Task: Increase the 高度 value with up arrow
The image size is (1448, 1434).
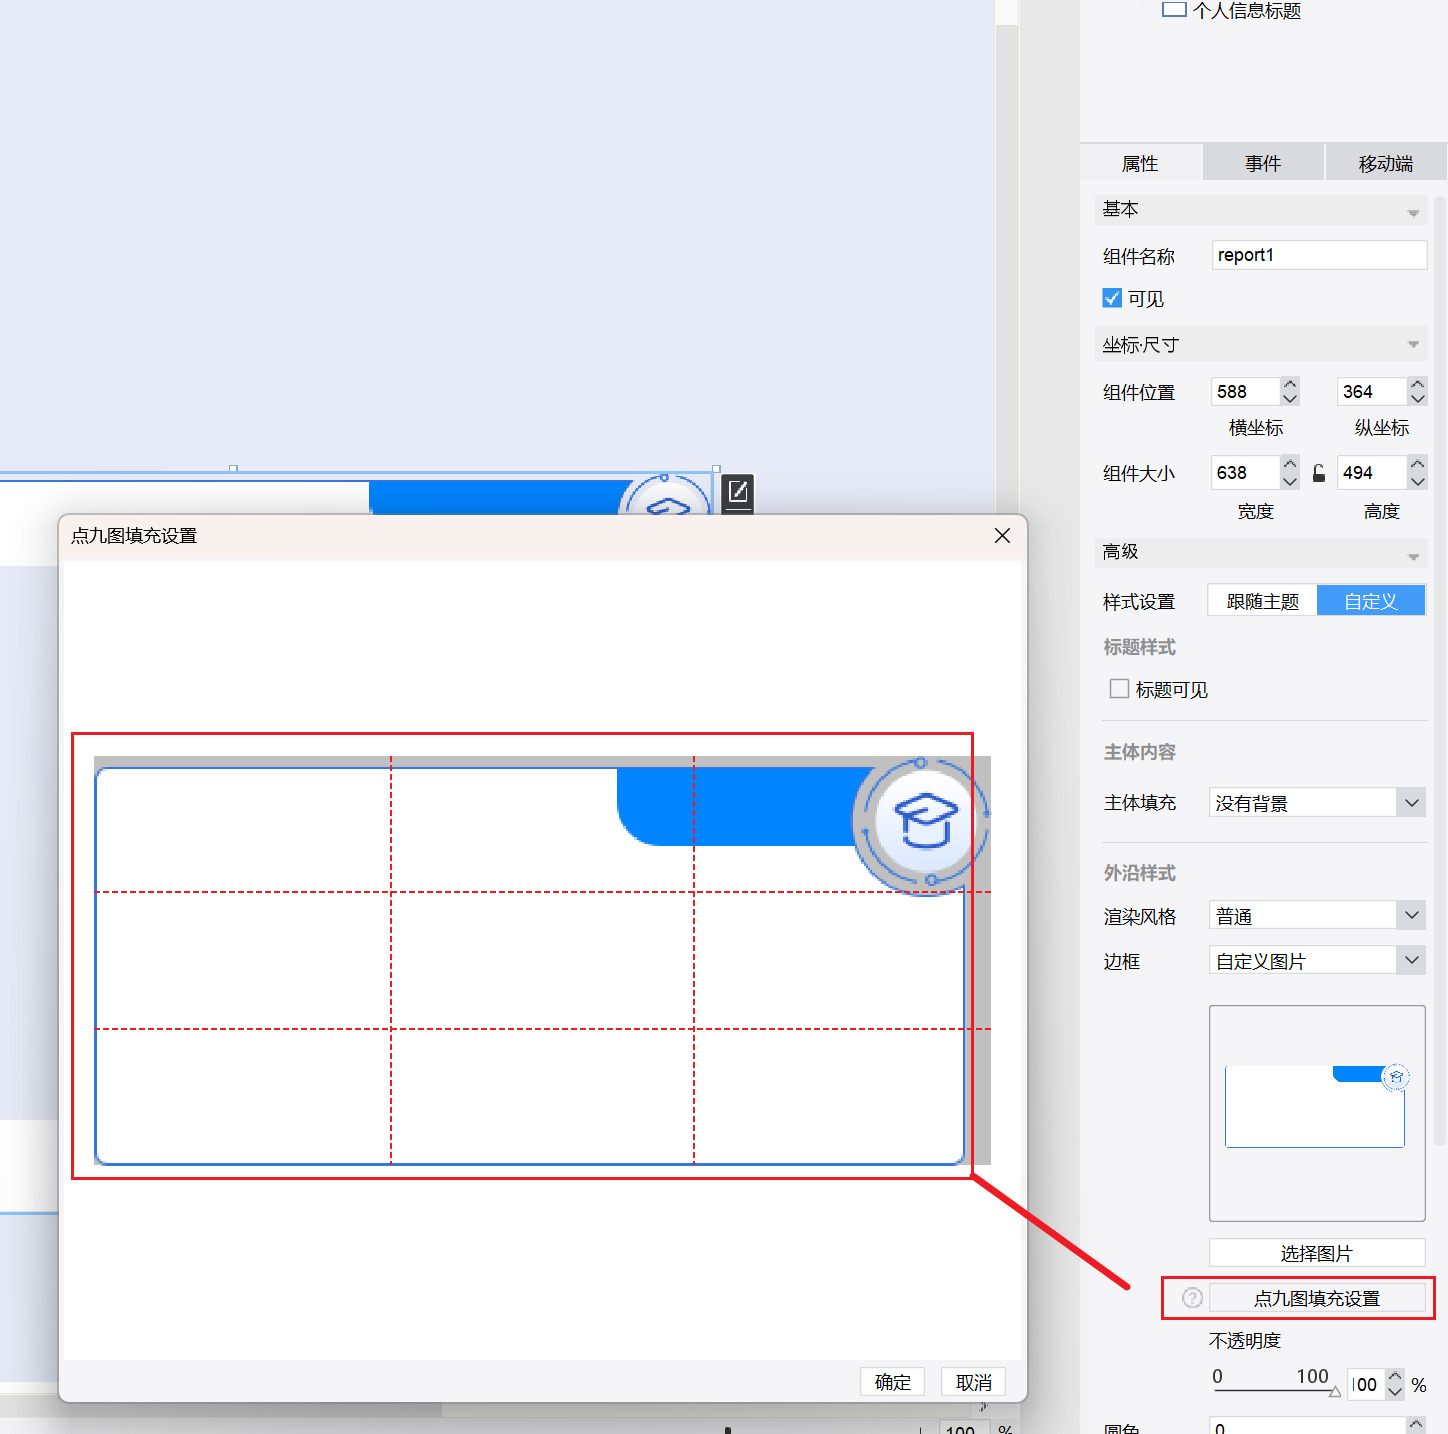Action: (1417, 464)
